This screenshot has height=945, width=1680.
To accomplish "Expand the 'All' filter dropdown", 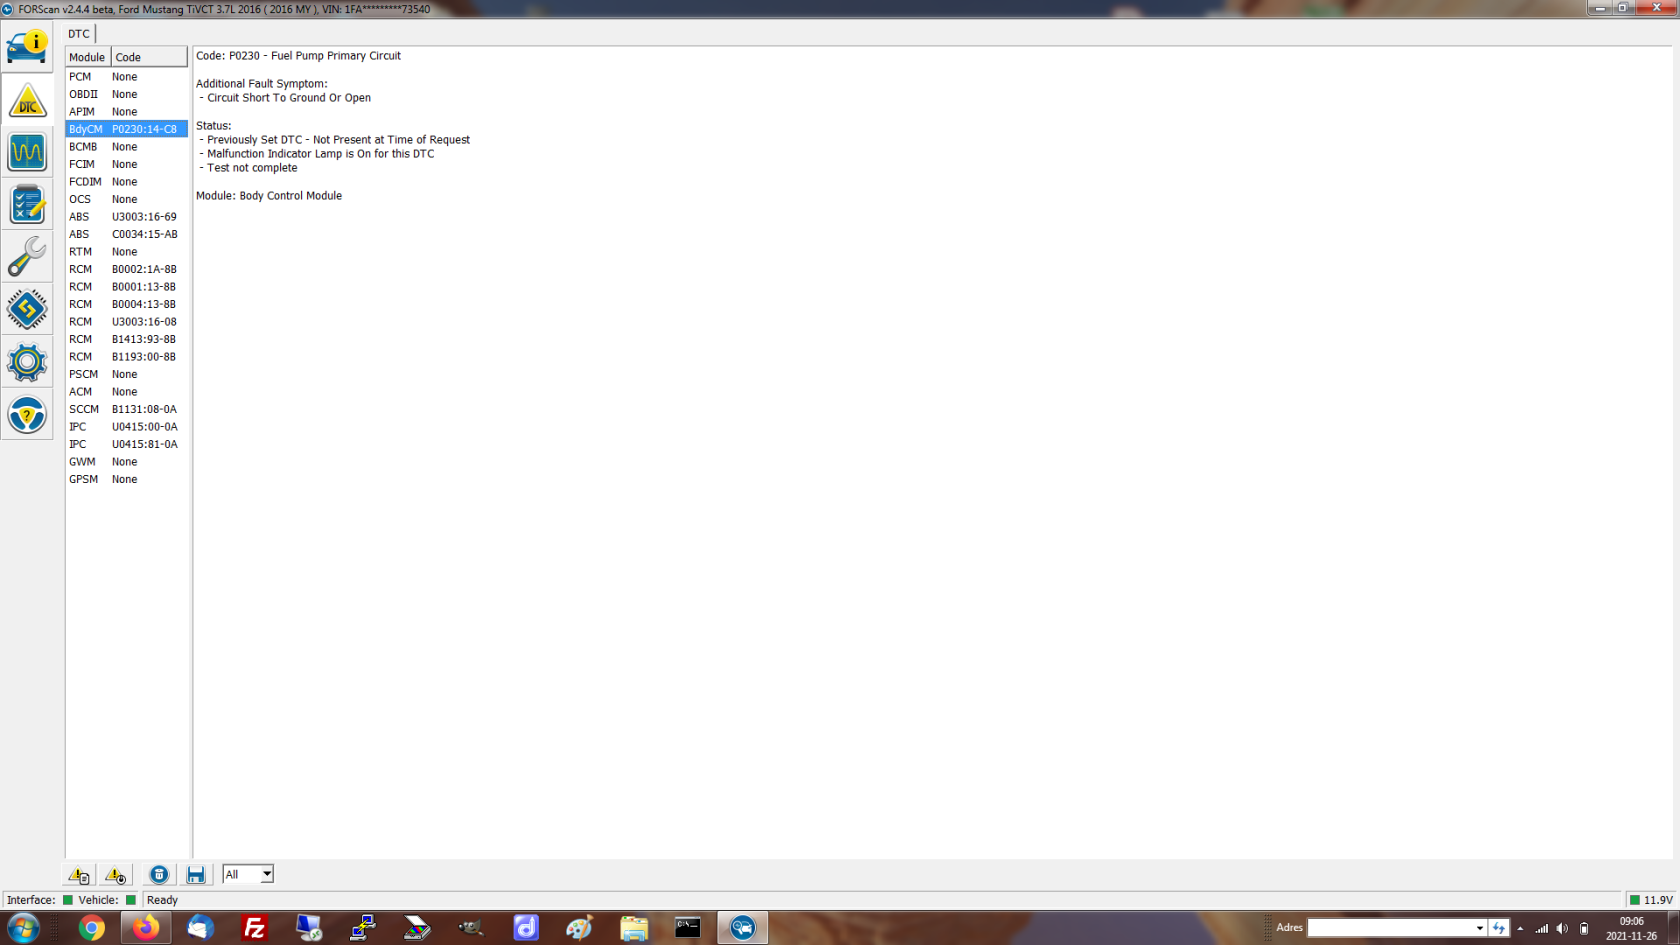I will pyautogui.click(x=266, y=874).
